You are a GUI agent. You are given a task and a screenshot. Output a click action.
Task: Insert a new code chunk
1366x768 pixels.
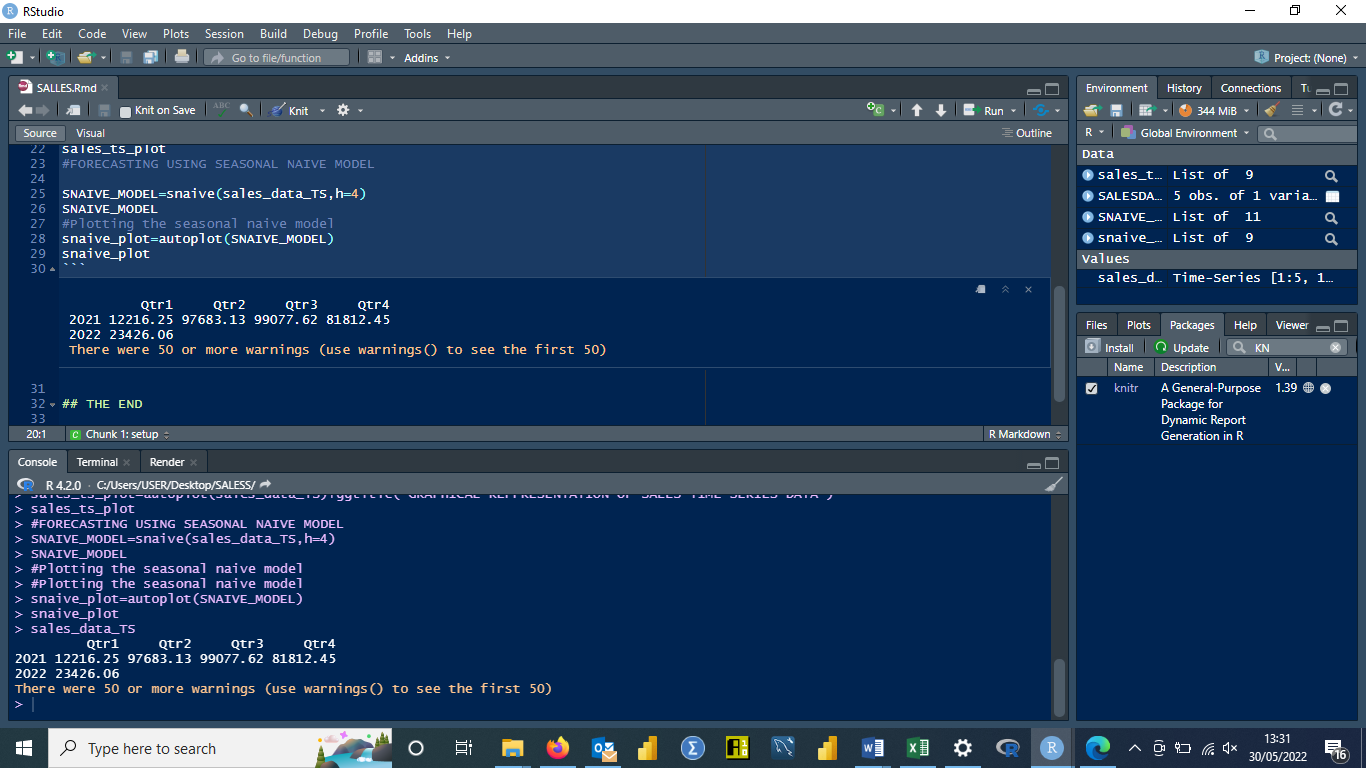click(875, 110)
